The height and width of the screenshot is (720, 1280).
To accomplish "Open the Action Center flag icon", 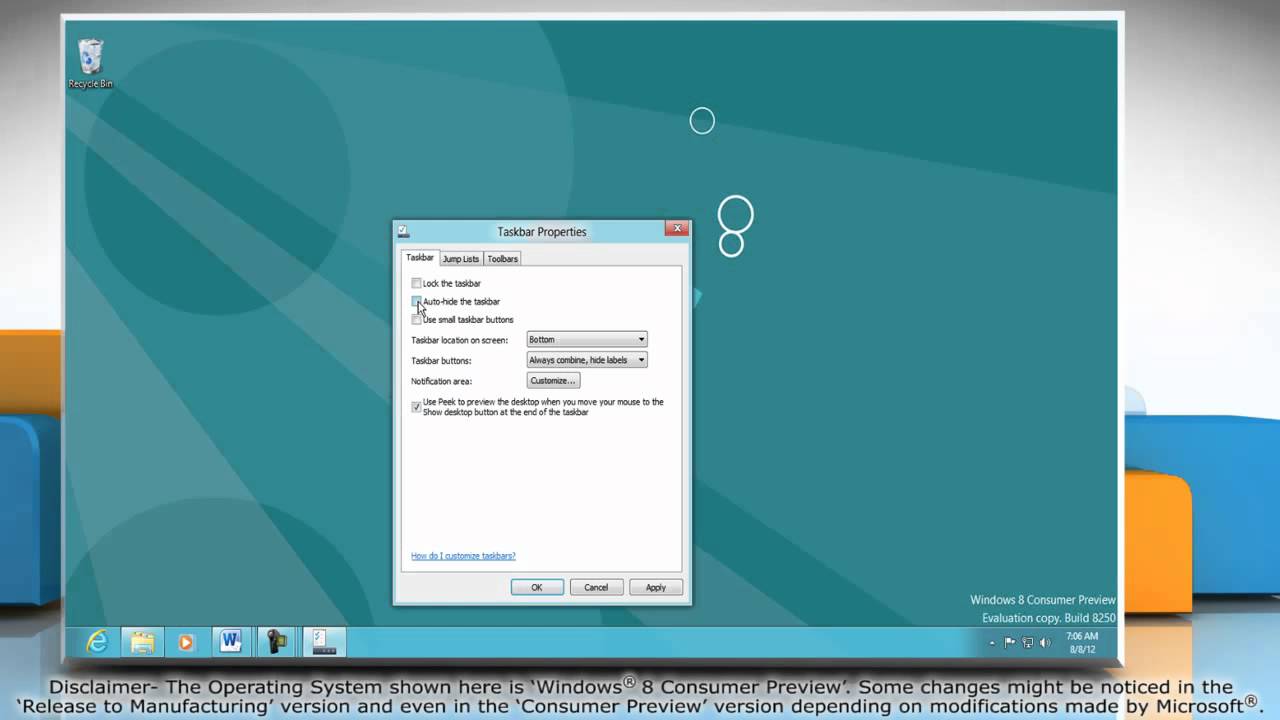I will pyautogui.click(x=1010, y=643).
